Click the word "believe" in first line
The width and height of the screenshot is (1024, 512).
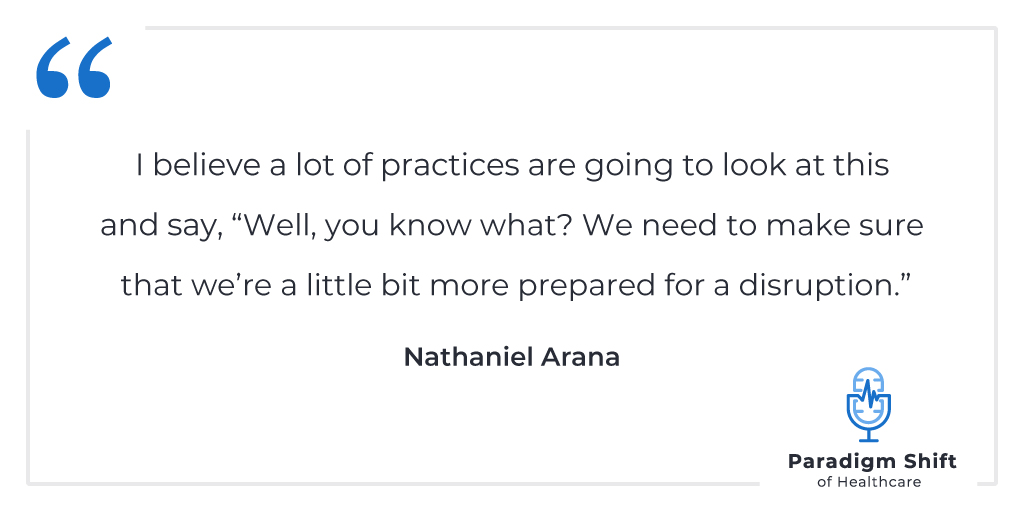208,165
